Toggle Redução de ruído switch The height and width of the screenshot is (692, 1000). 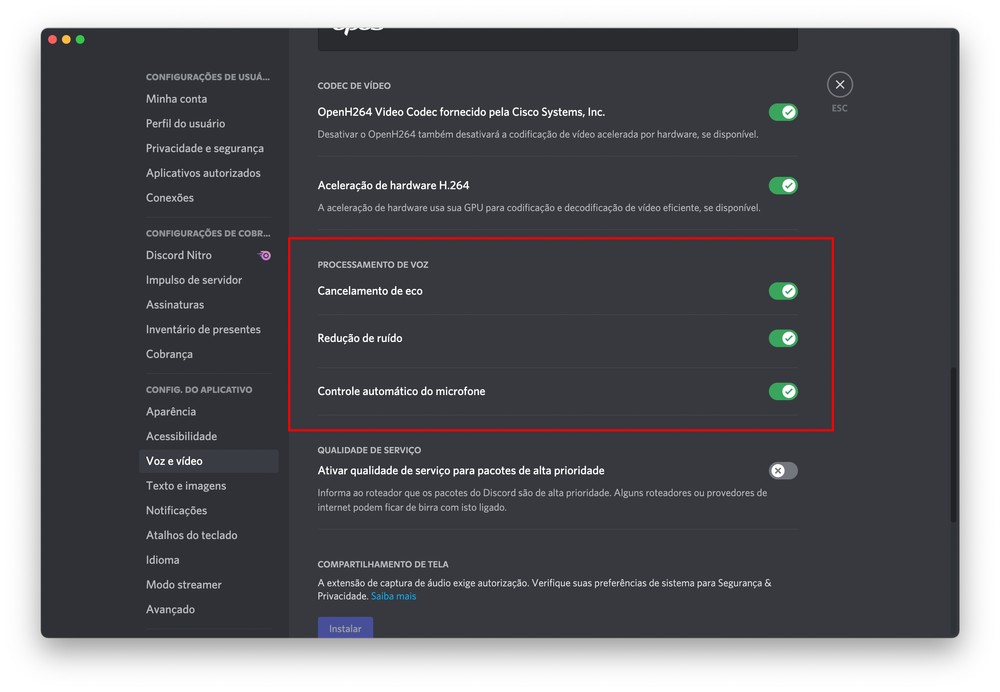coord(783,338)
